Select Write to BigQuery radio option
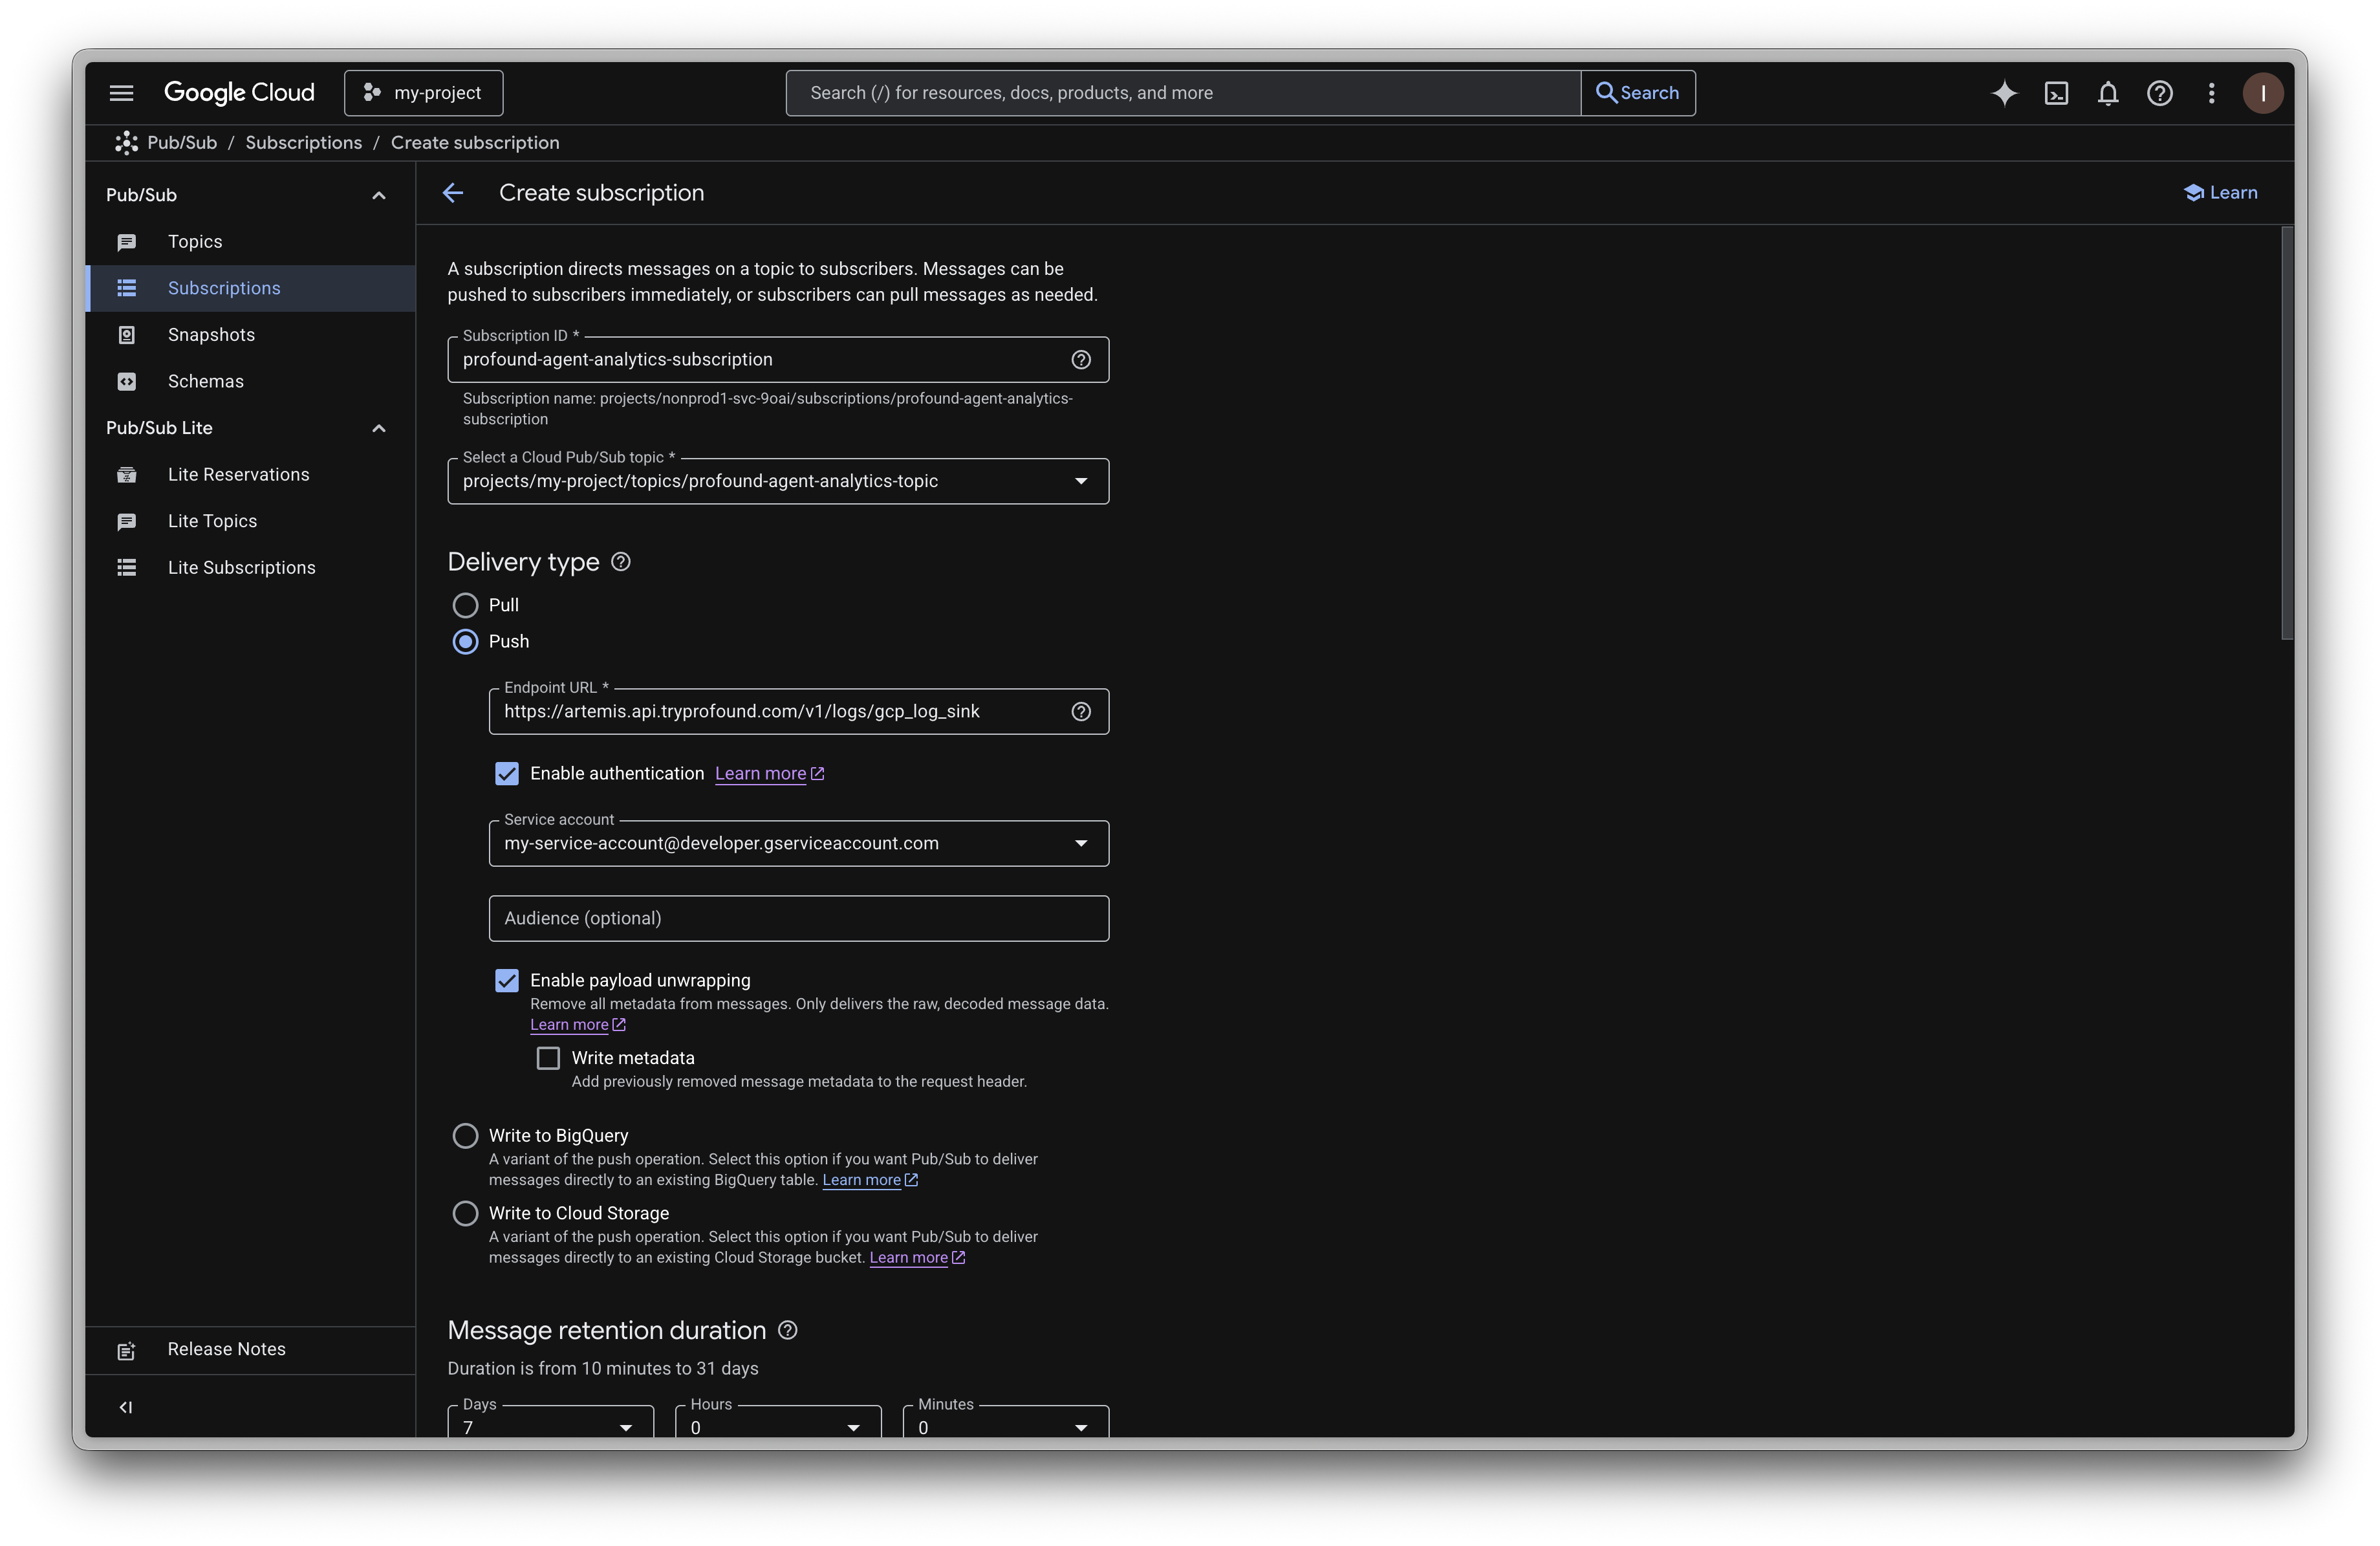2380x1546 pixels. [466, 1136]
